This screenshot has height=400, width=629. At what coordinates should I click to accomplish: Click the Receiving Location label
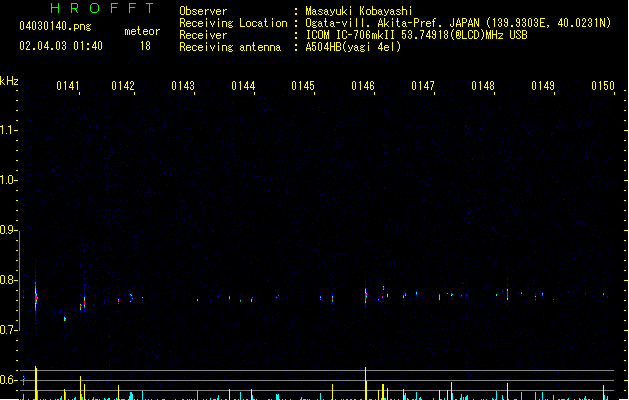click(x=233, y=23)
